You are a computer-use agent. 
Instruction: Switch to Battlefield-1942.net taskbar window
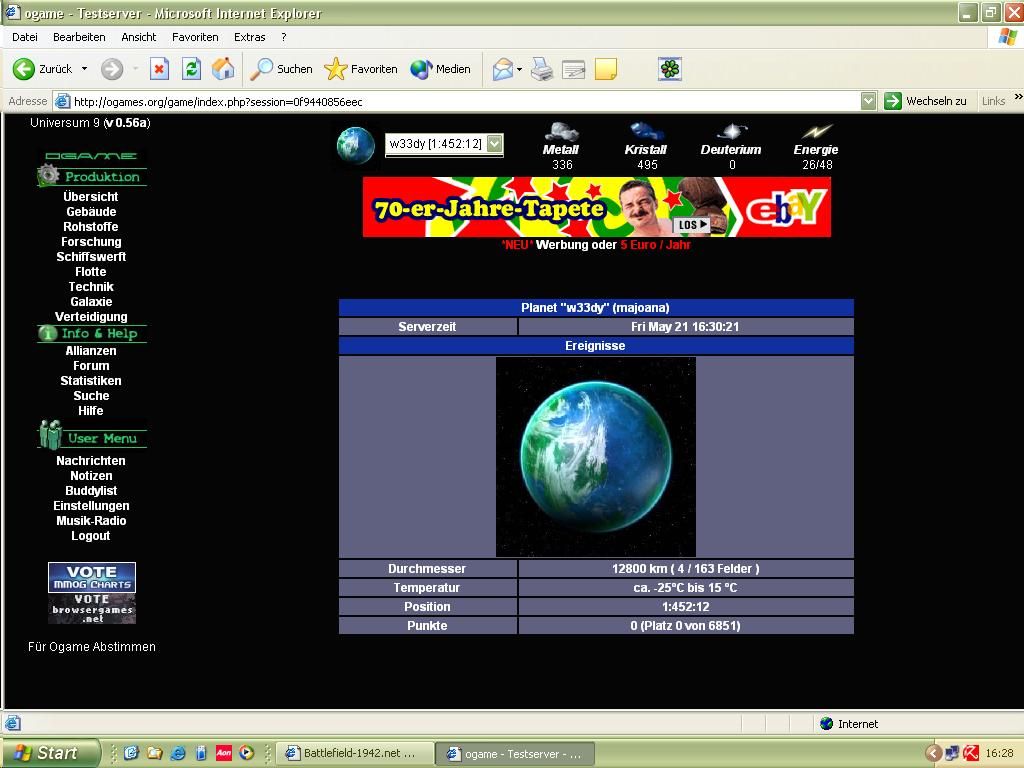click(357, 753)
